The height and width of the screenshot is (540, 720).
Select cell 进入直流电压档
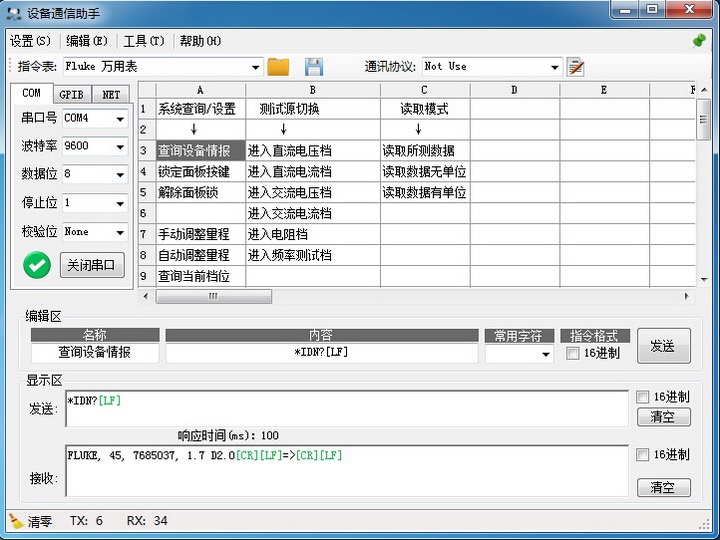(x=313, y=151)
